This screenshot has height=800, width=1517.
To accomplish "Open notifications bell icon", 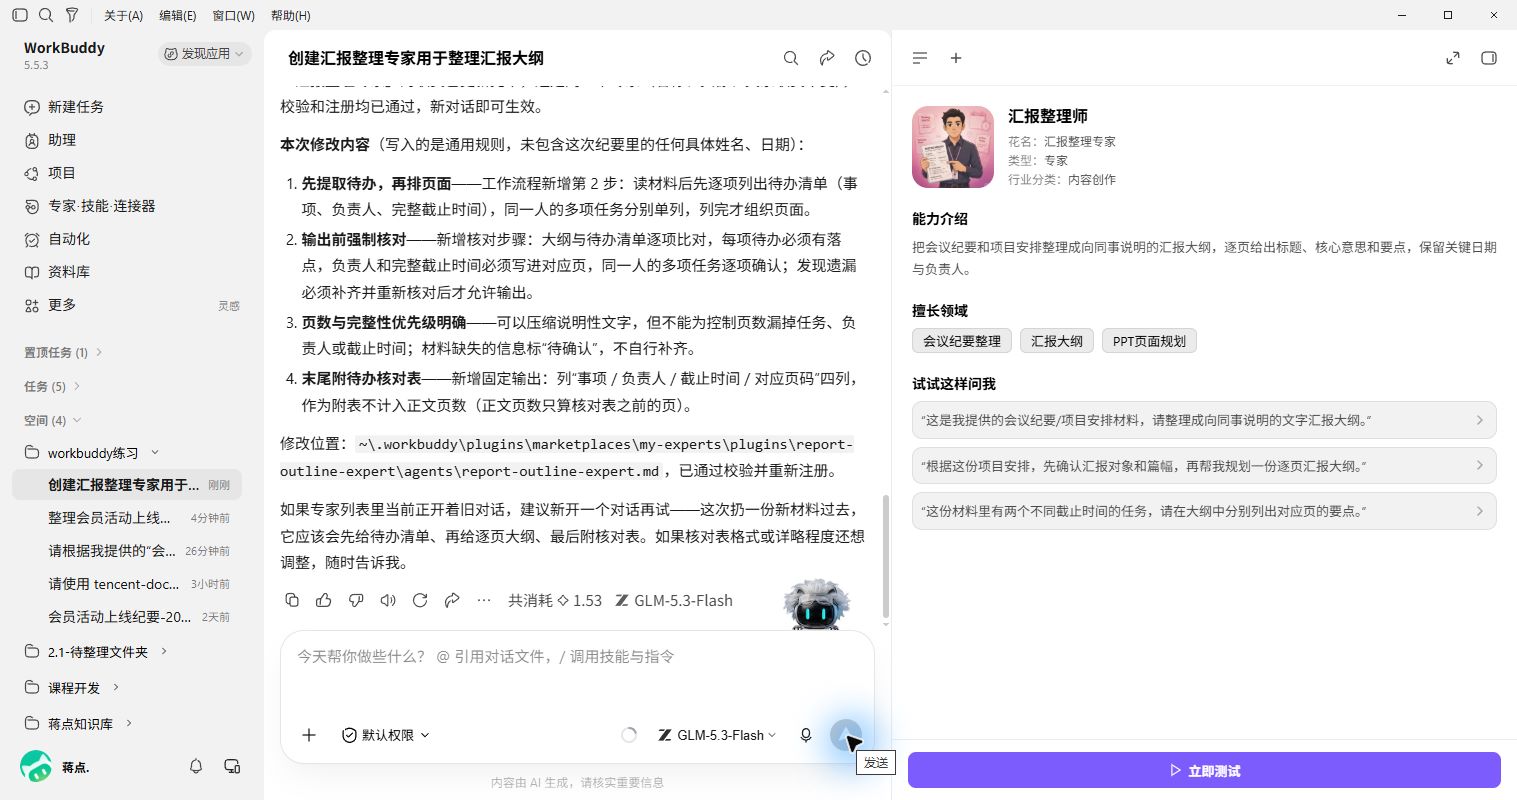I will click(x=196, y=766).
